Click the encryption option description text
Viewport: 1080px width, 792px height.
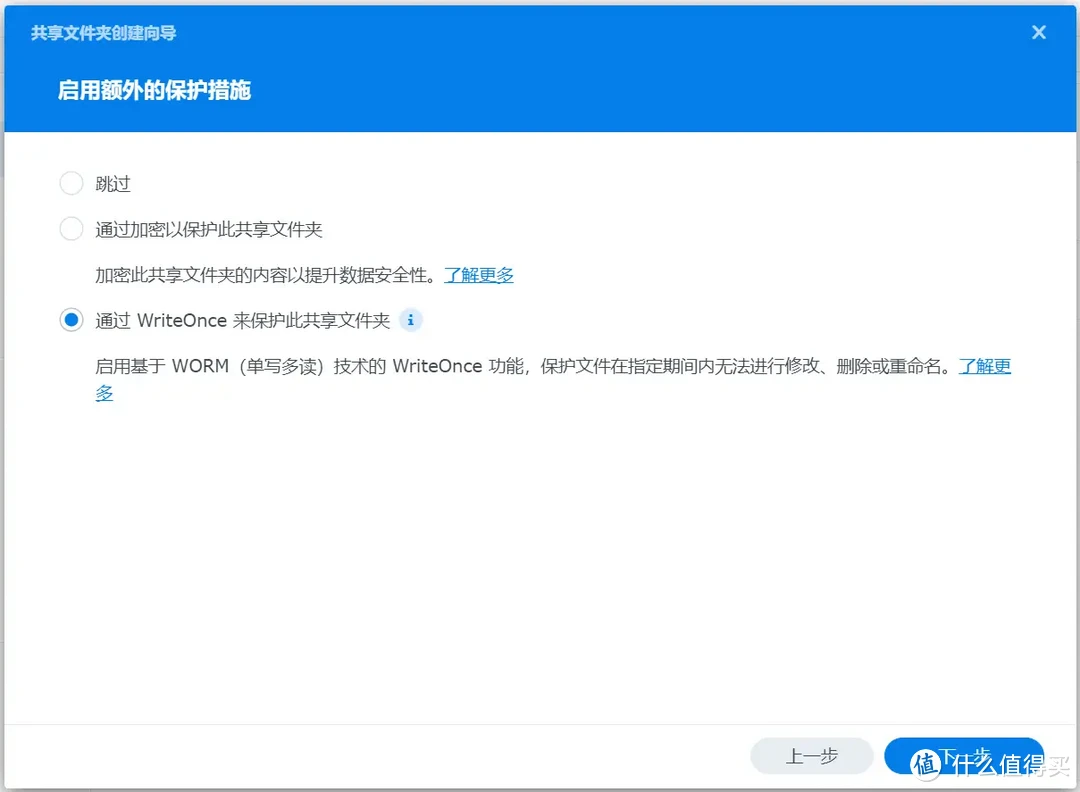point(260,274)
